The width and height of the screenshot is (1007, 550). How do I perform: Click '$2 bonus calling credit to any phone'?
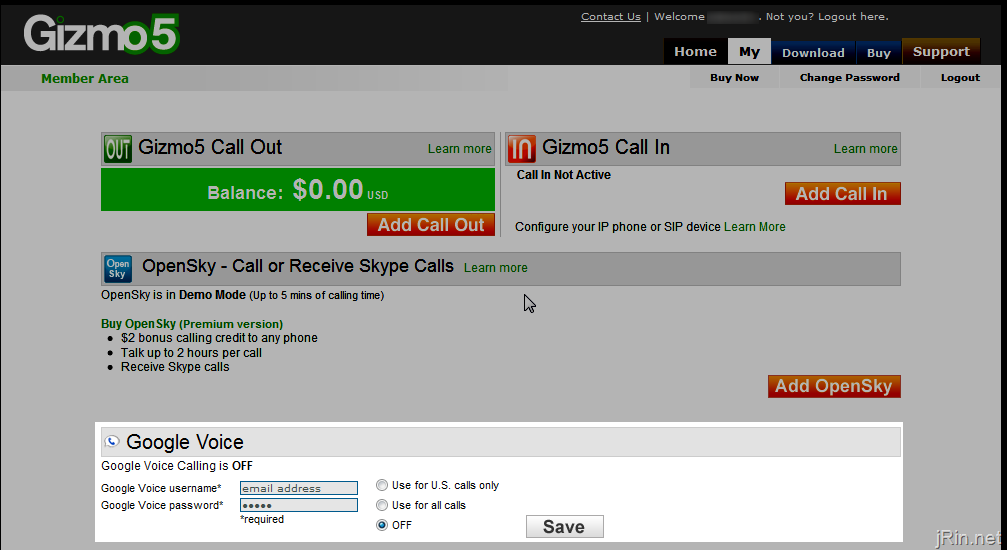click(219, 338)
